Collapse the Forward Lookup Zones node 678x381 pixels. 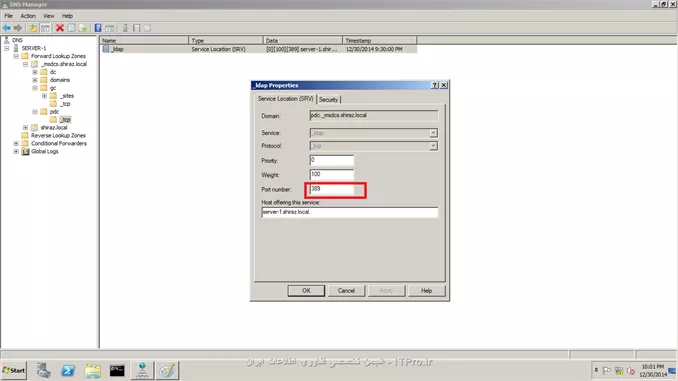tap(16, 56)
